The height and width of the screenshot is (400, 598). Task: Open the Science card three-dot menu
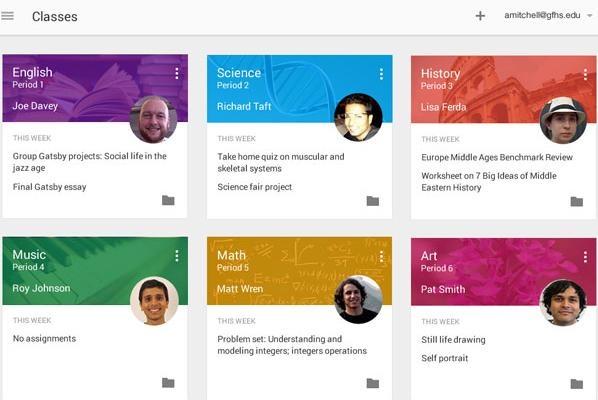click(x=381, y=74)
